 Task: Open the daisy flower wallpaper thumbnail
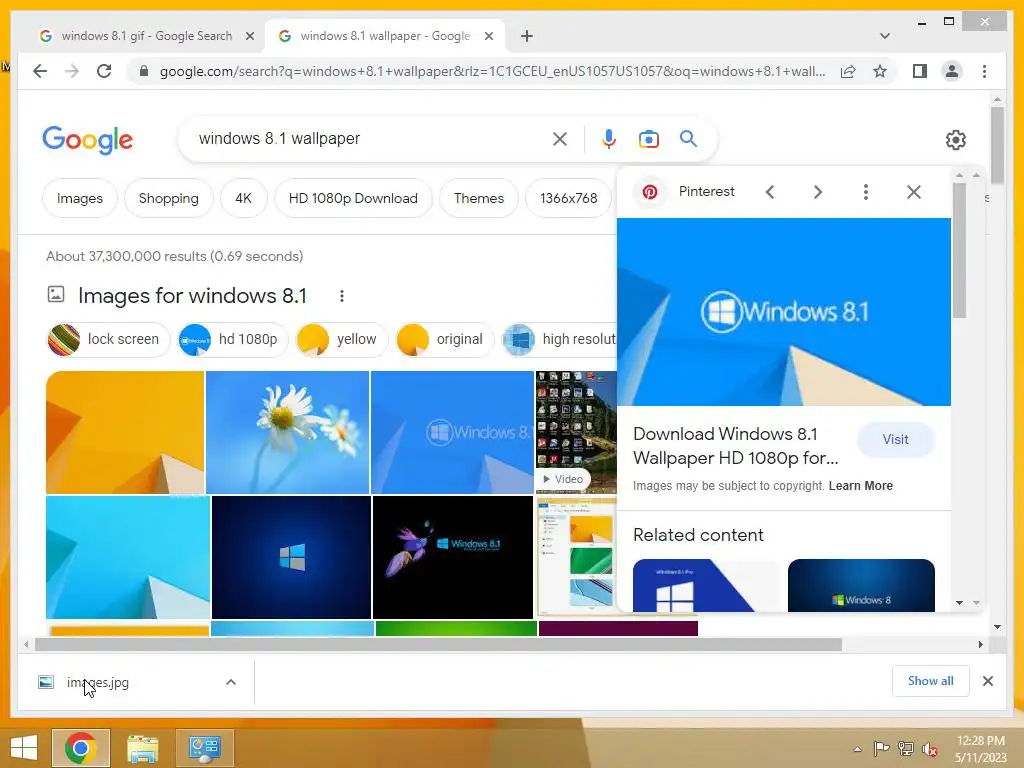click(287, 432)
